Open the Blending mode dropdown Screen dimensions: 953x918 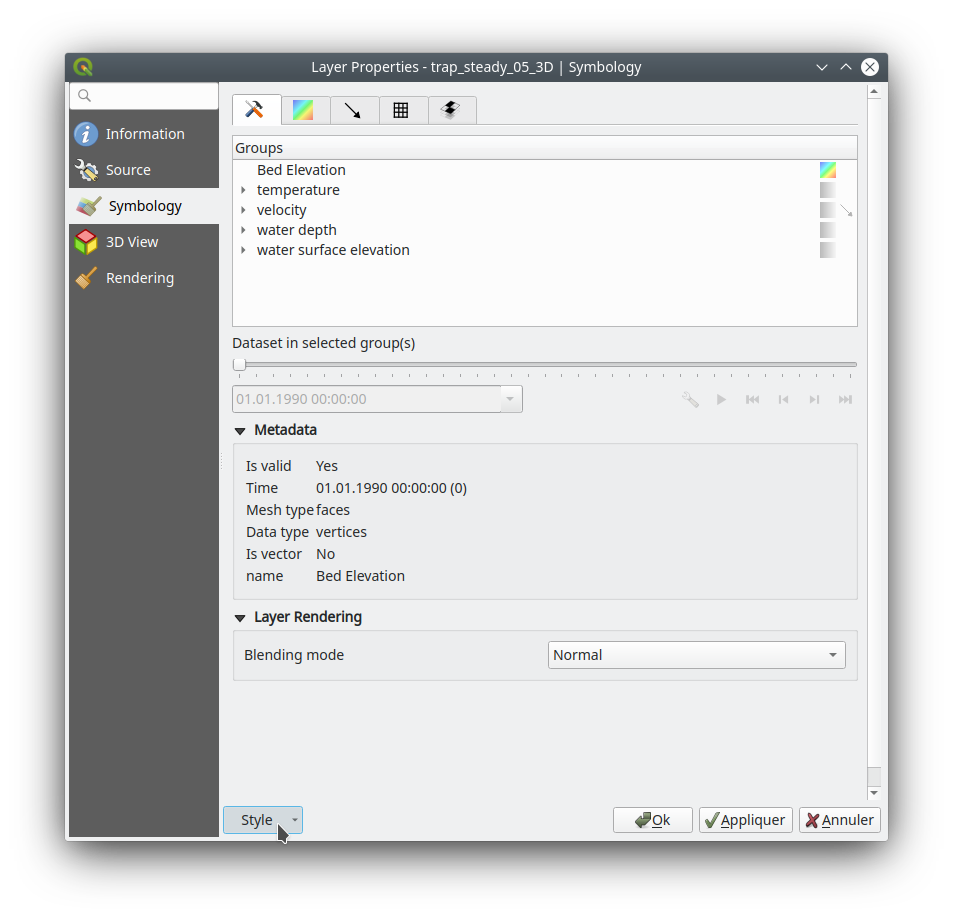[696, 655]
